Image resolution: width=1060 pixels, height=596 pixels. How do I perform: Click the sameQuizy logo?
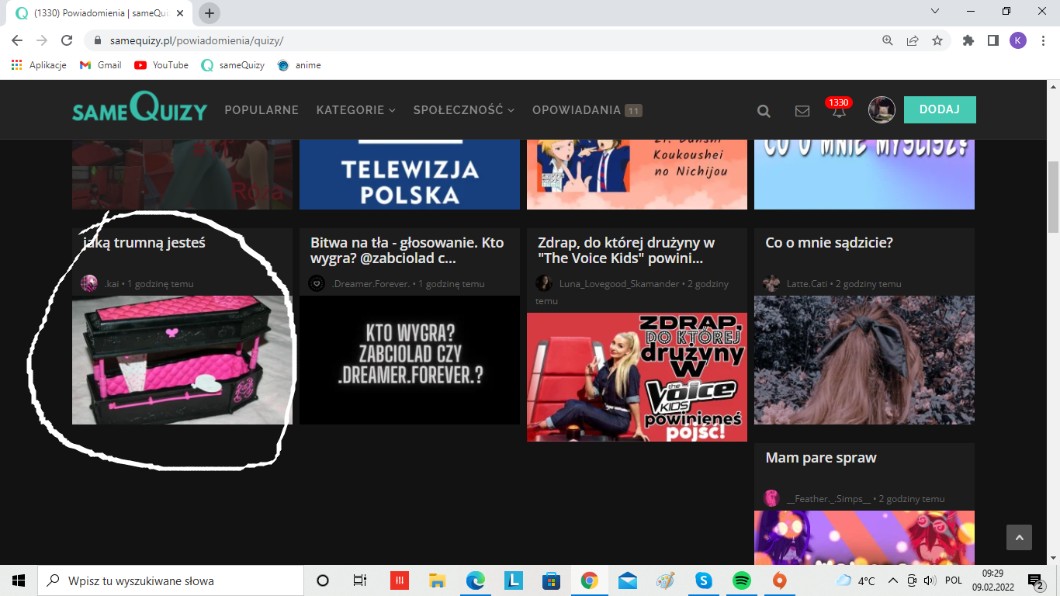click(x=140, y=108)
